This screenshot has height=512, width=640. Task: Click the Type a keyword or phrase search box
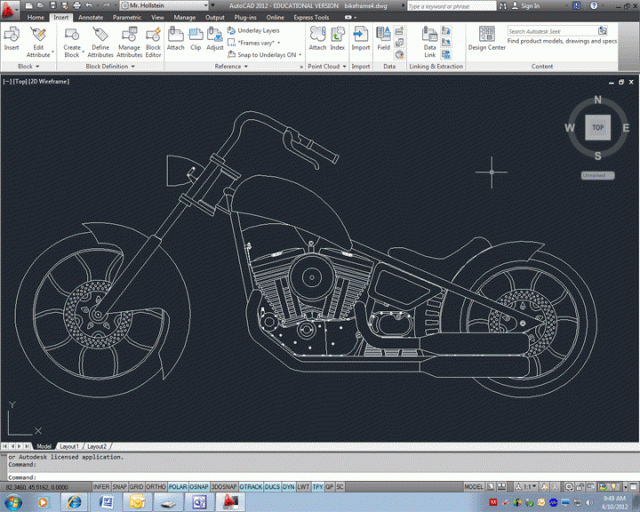tap(451, 6)
